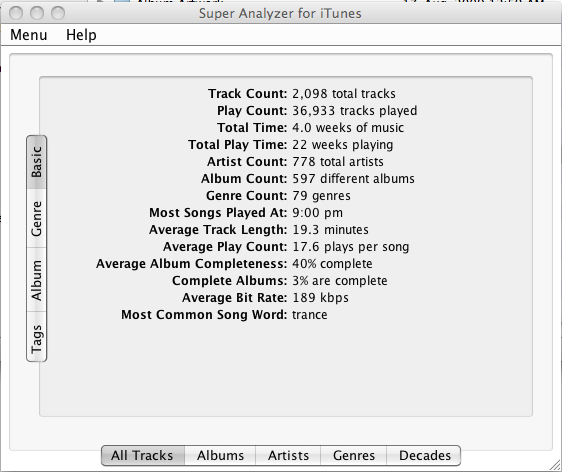Click the window resize grip corner
The height and width of the screenshot is (472, 562).
point(555,465)
